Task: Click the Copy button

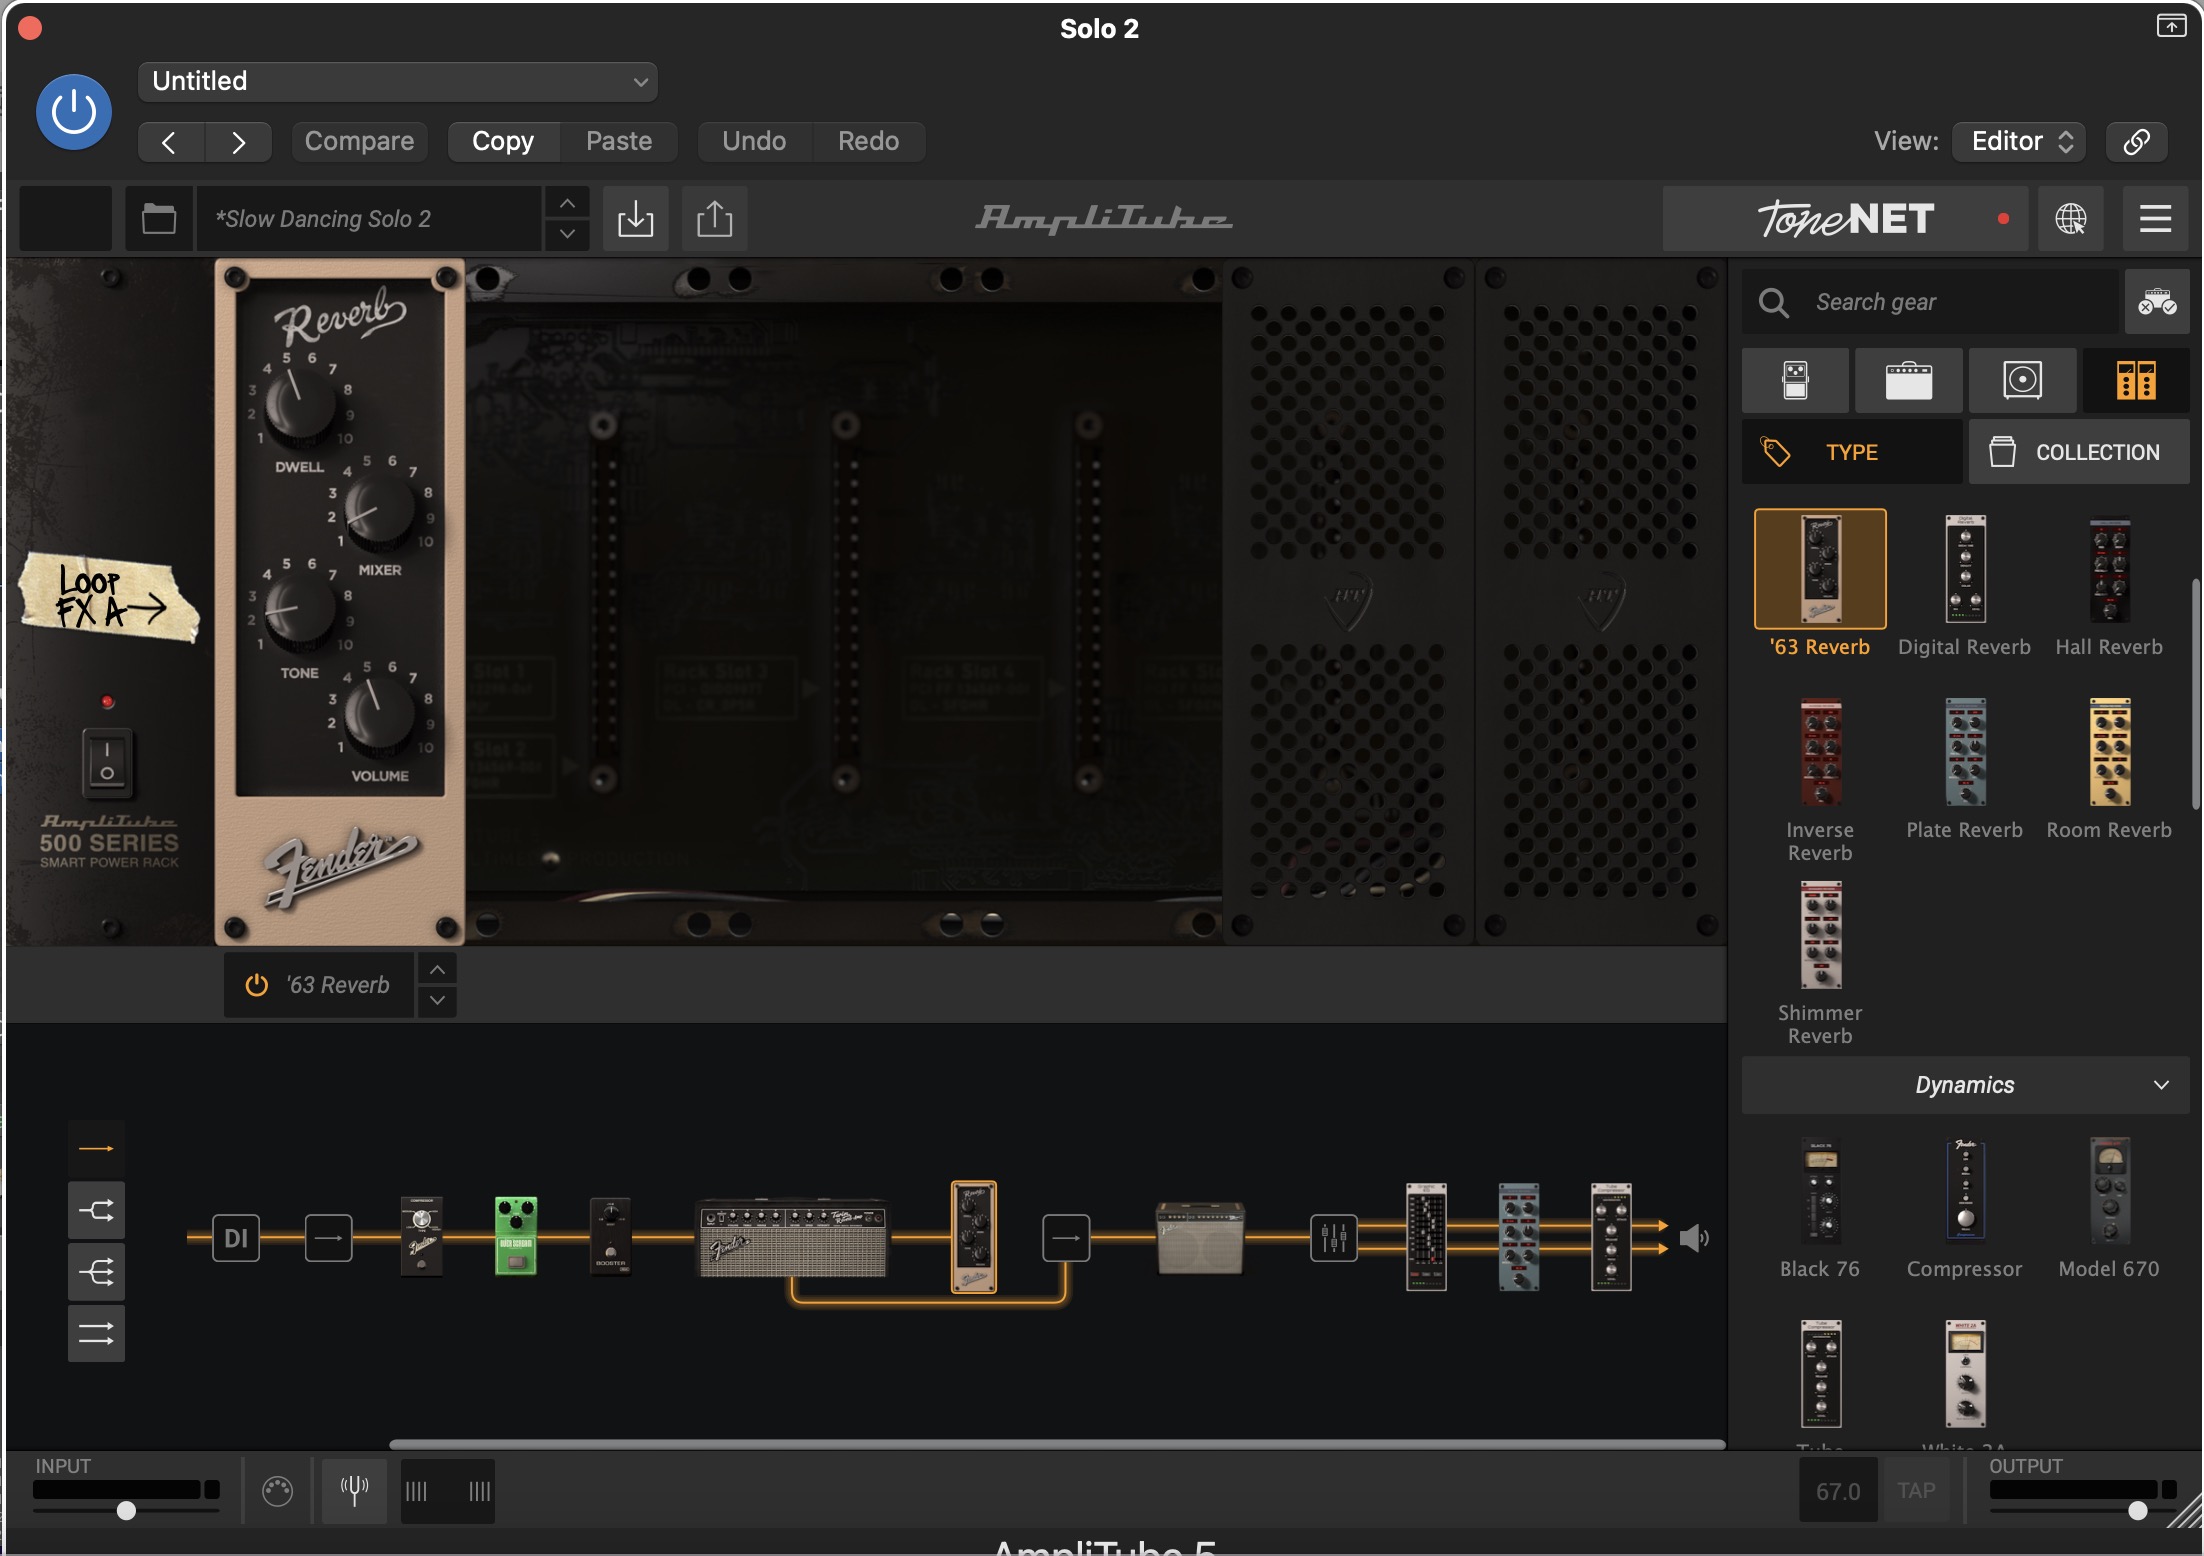Action: [x=503, y=141]
